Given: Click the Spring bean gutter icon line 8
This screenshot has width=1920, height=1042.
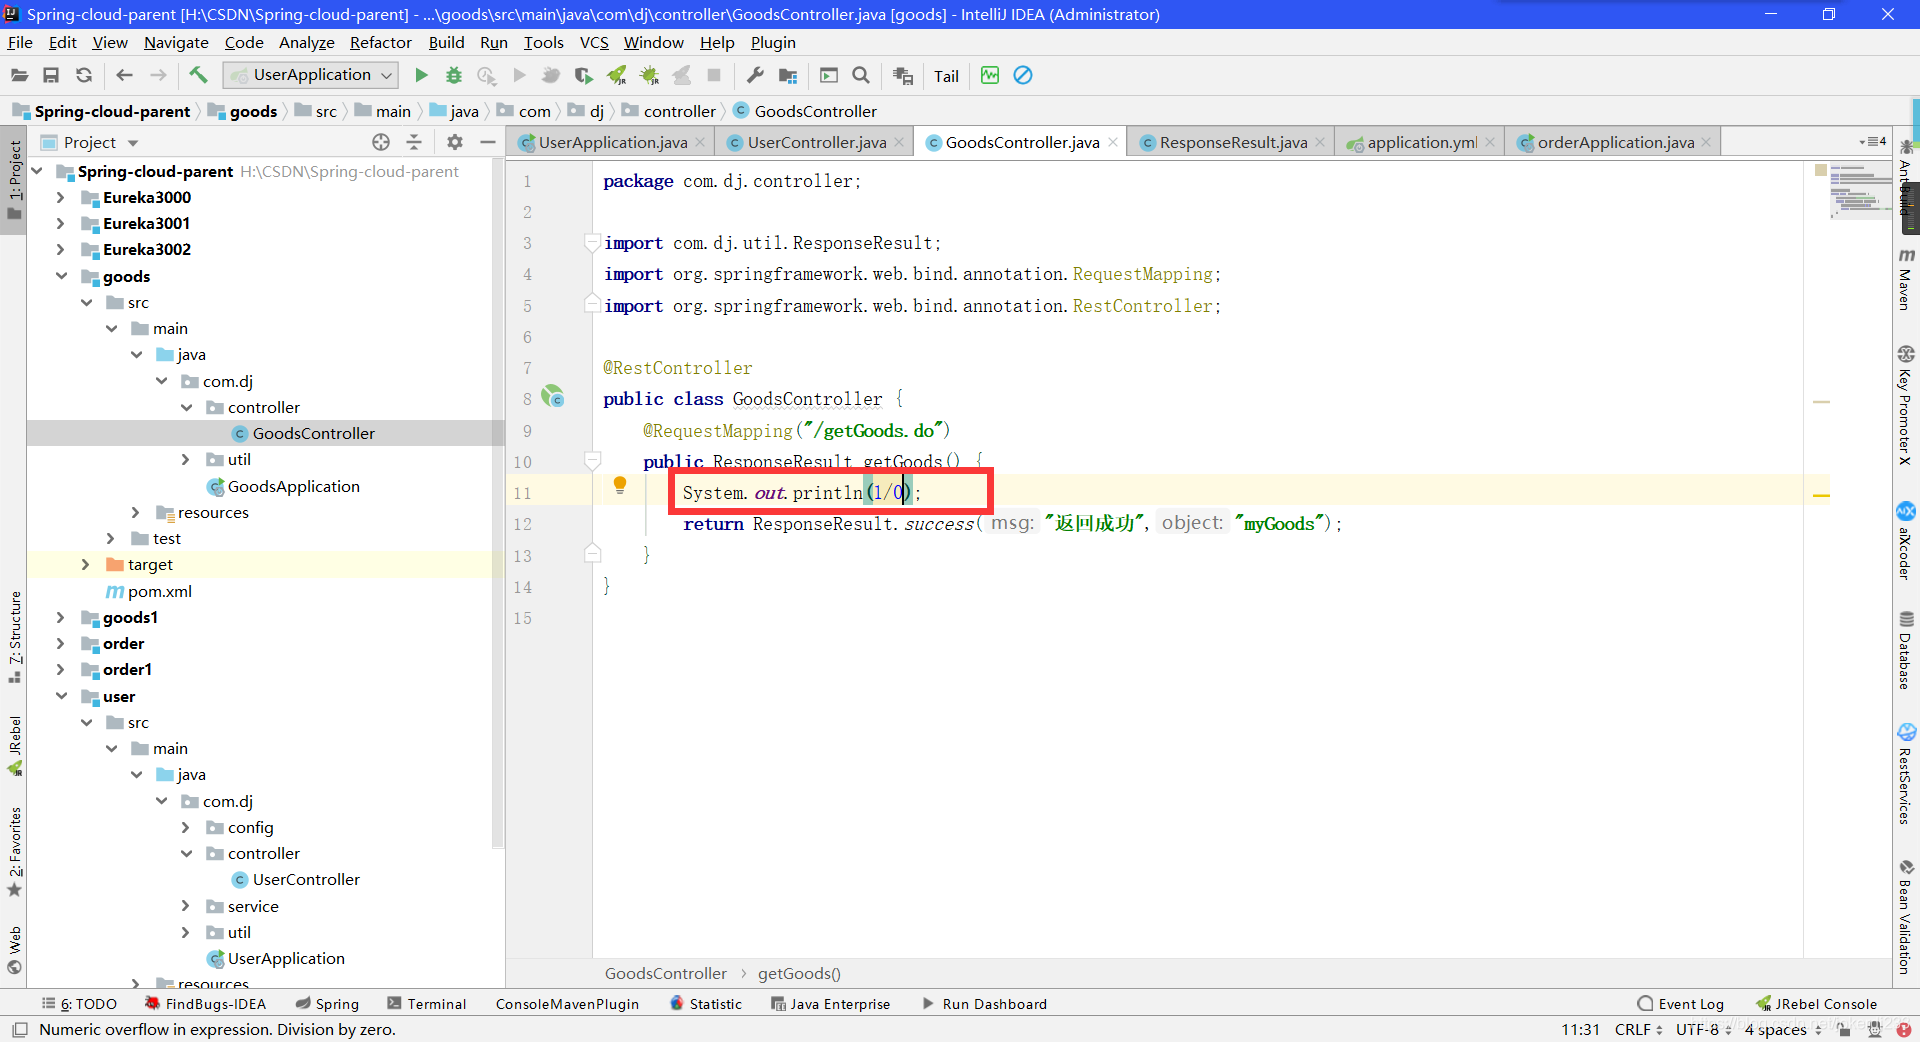Looking at the screenshot, I should [x=553, y=397].
